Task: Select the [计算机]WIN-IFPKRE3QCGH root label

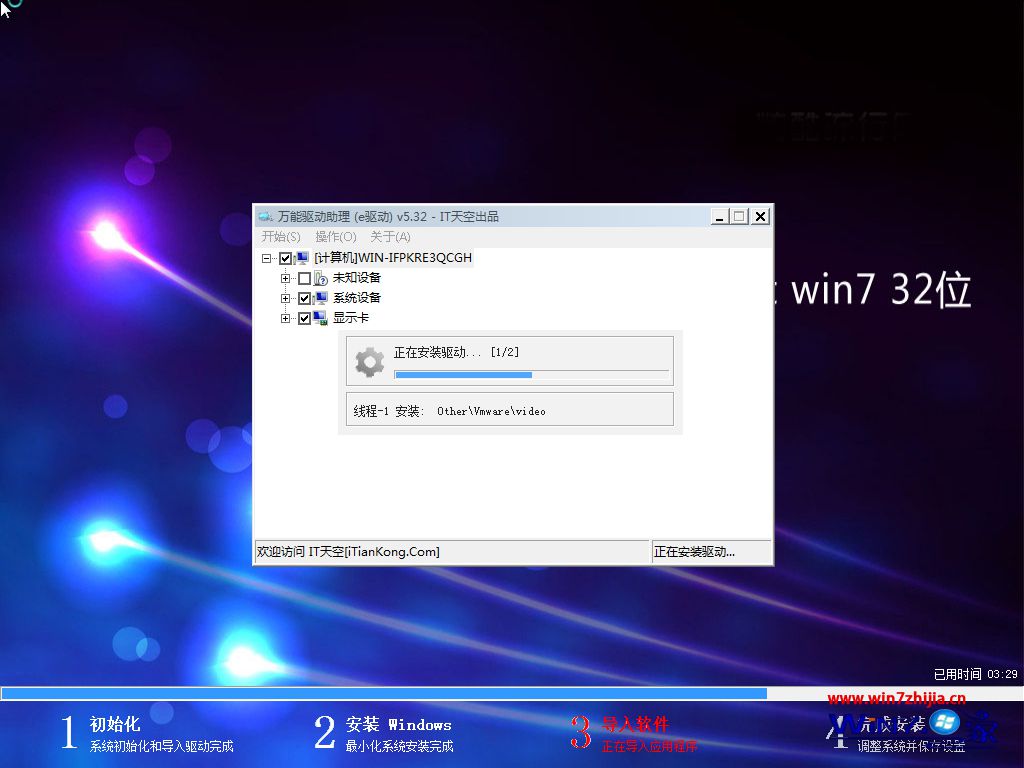Action: click(392, 258)
